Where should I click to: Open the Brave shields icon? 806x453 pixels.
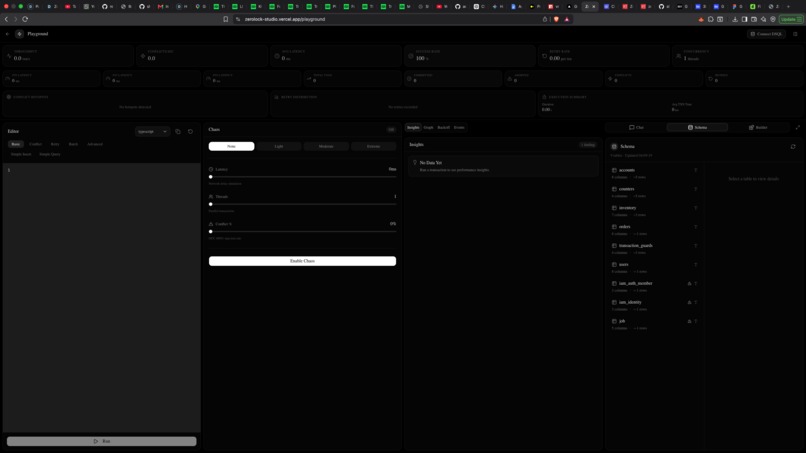[x=556, y=19]
